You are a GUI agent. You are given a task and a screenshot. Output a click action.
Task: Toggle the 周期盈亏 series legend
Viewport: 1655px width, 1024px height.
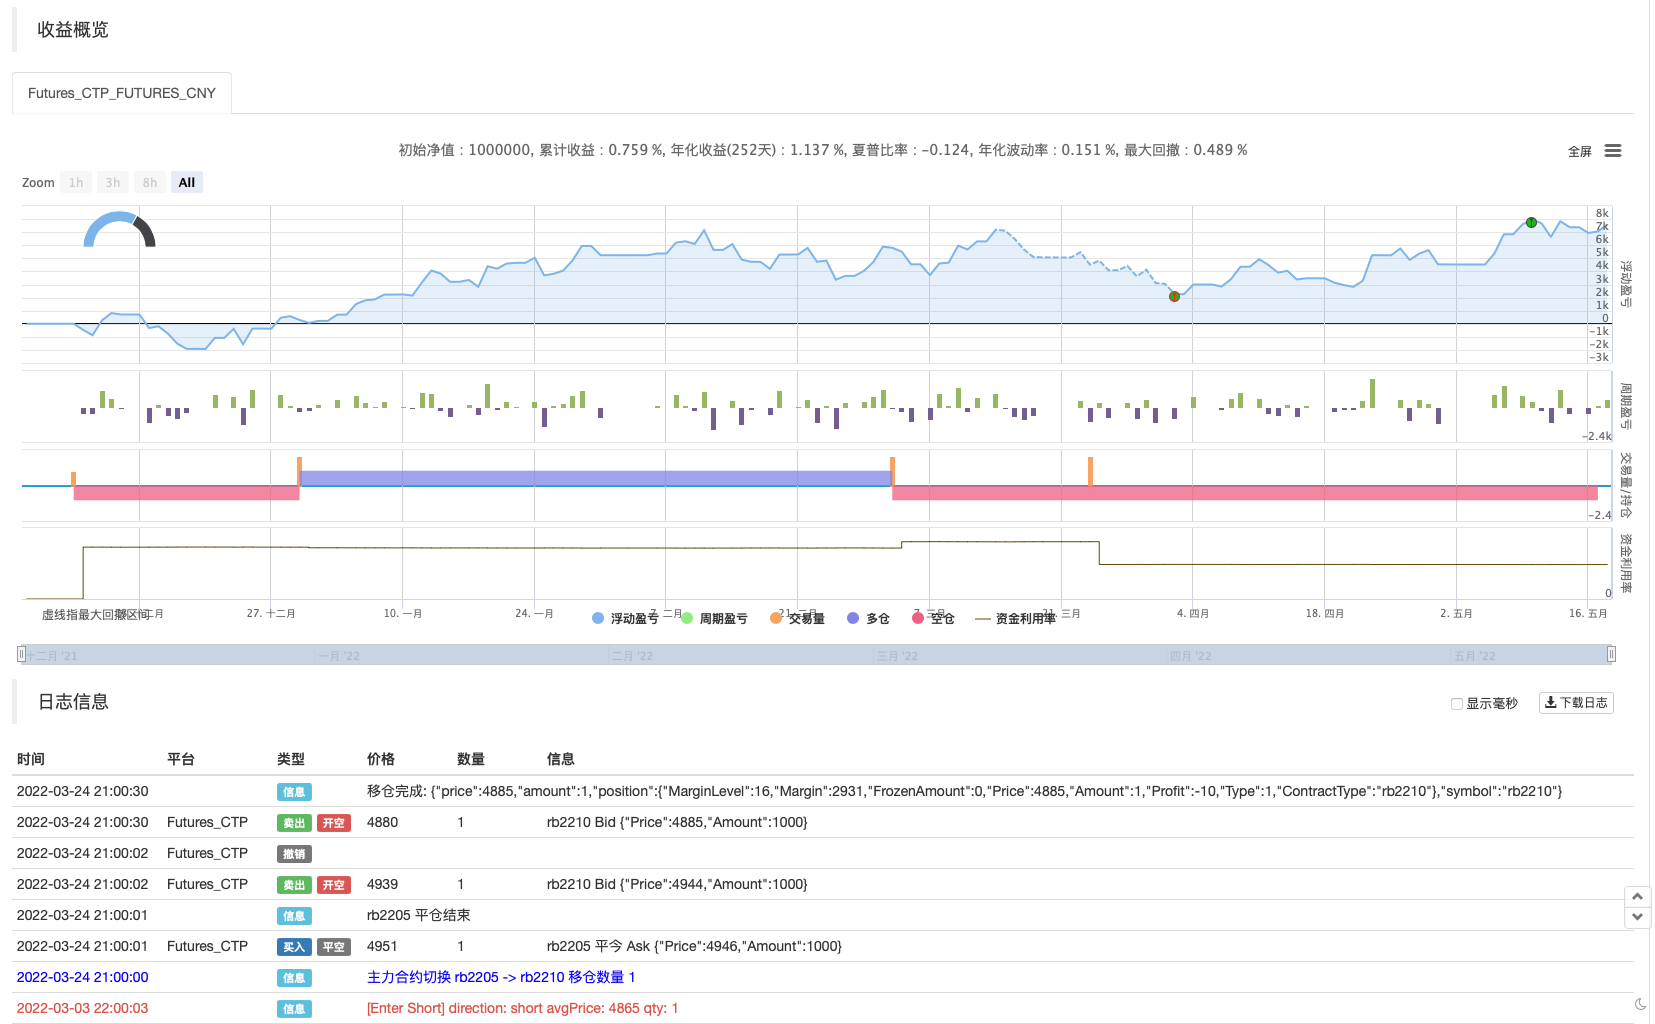point(714,619)
